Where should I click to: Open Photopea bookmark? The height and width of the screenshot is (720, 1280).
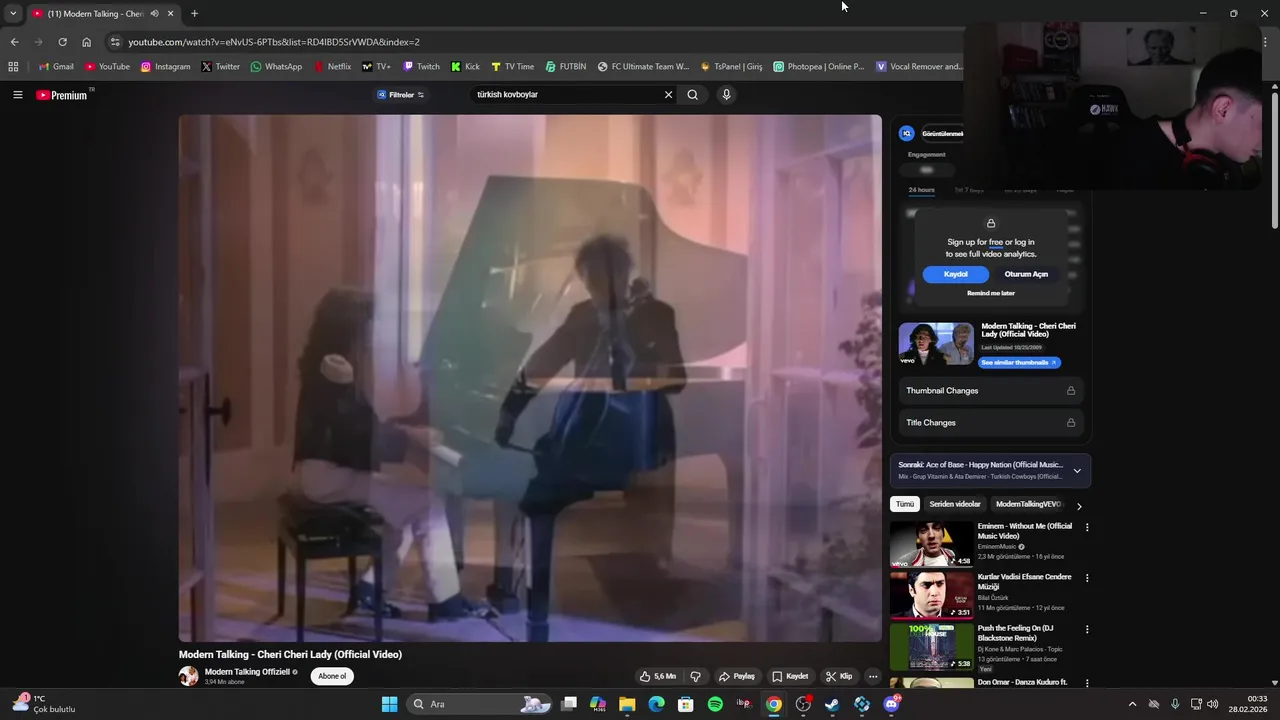pyautogui.click(x=819, y=66)
